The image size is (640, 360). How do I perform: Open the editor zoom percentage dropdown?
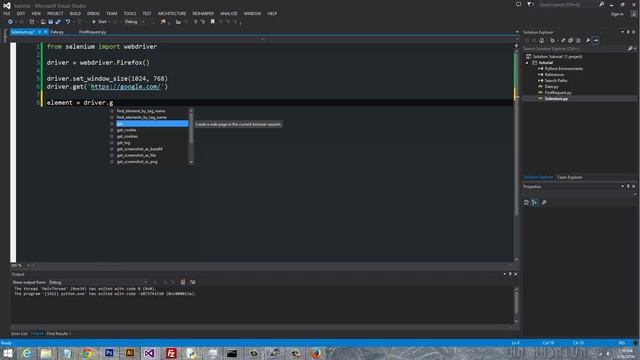(x=28, y=265)
